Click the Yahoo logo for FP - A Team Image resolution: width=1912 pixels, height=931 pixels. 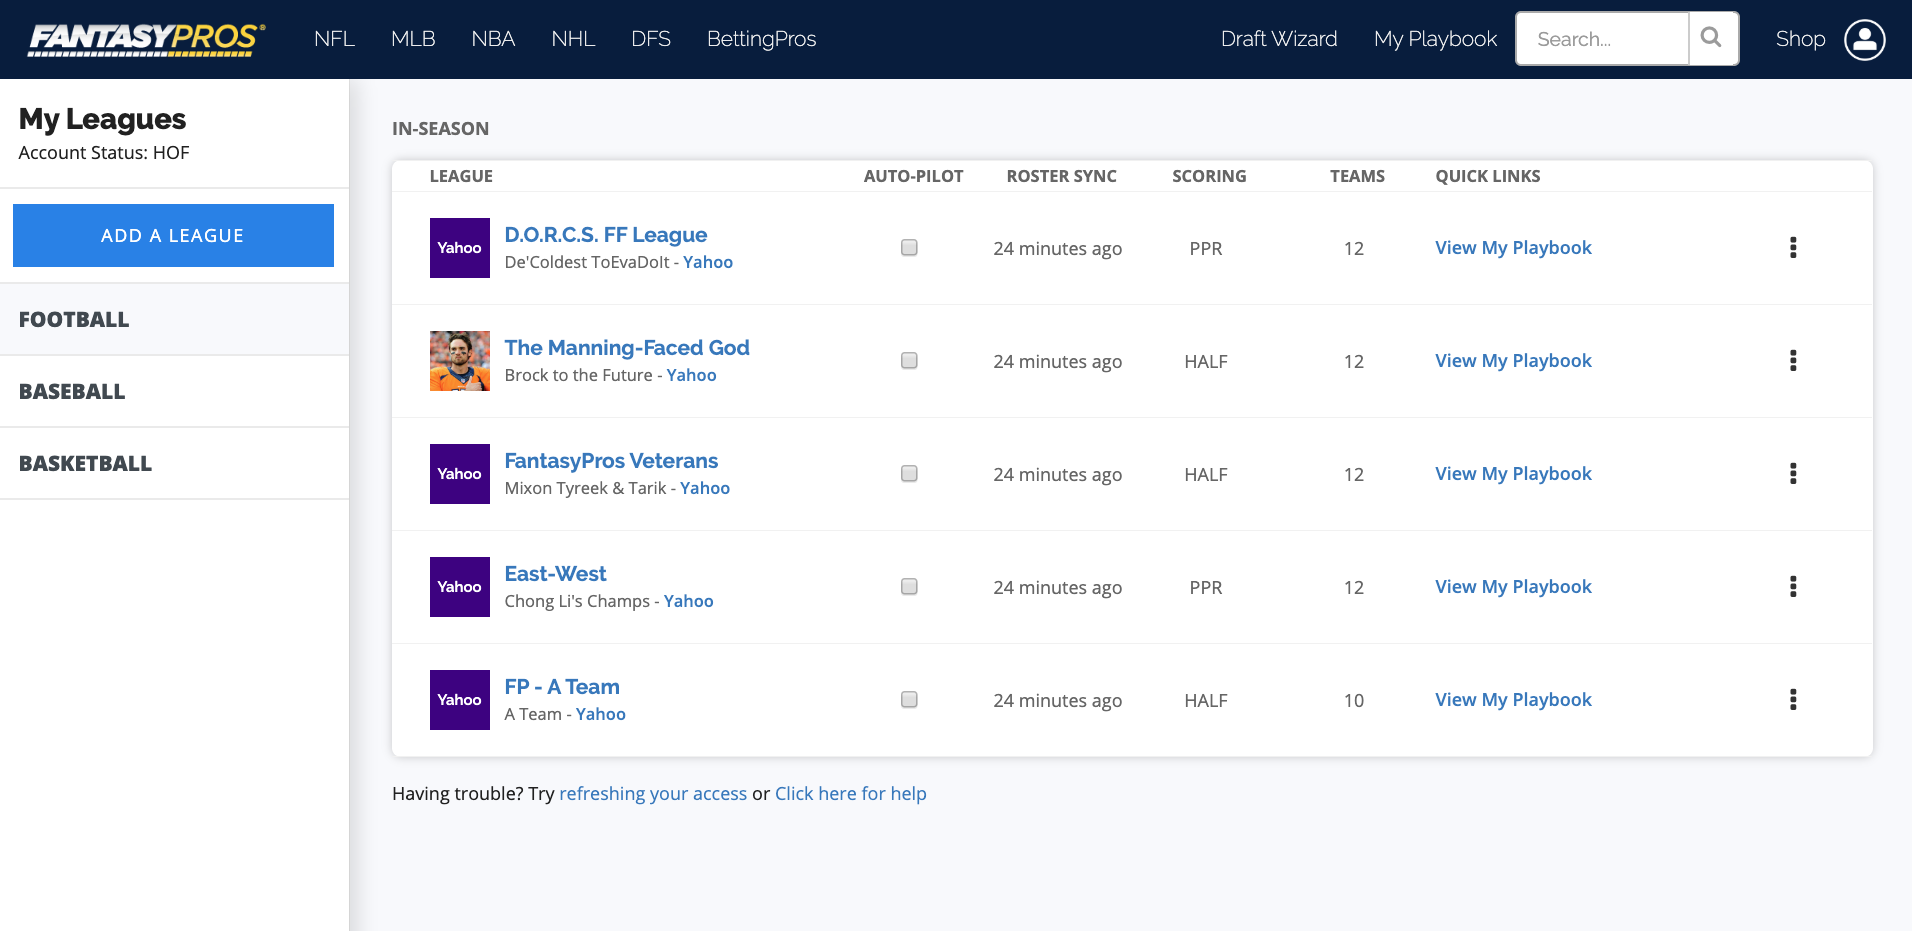(460, 700)
